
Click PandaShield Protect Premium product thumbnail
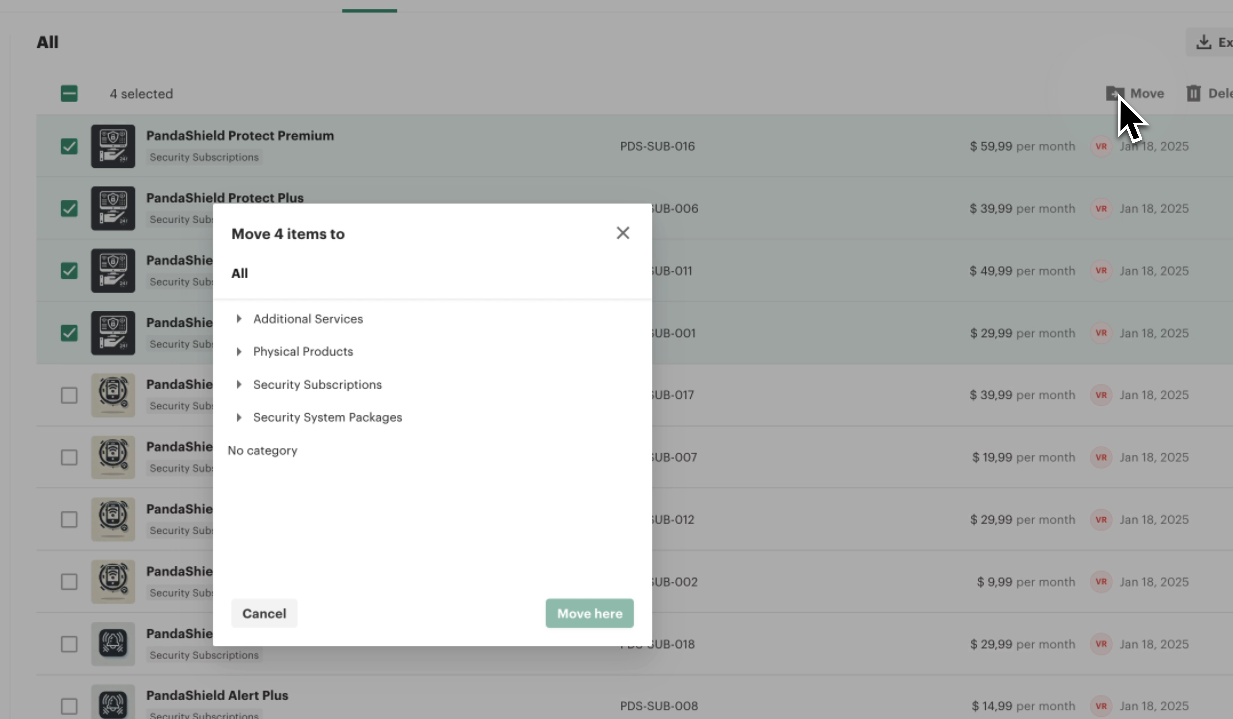(113, 146)
